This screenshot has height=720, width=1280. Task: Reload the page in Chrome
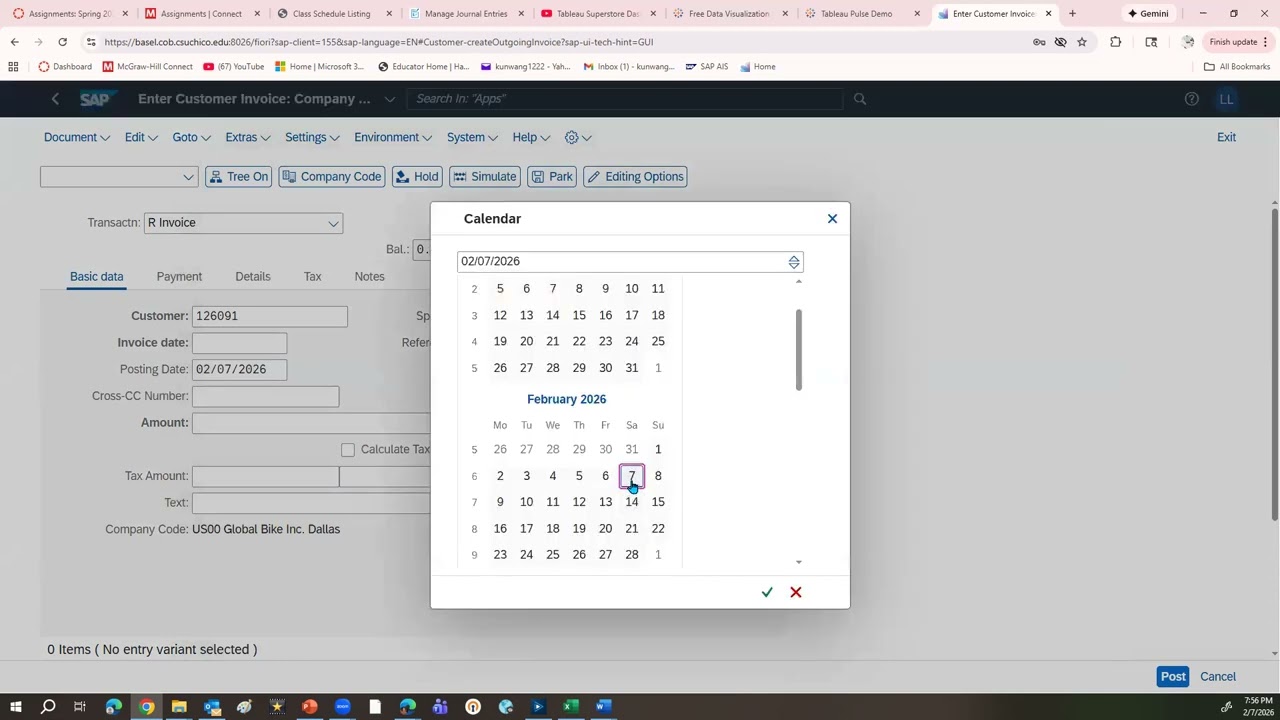click(x=62, y=42)
